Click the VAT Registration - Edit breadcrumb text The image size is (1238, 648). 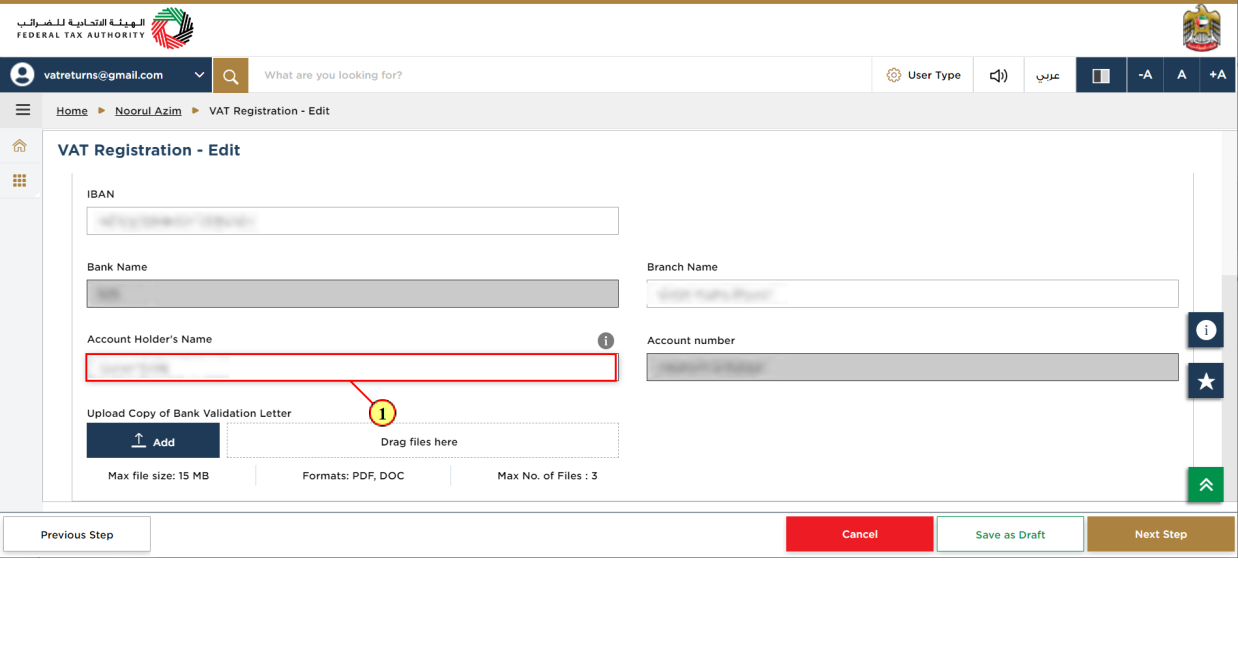click(269, 111)
